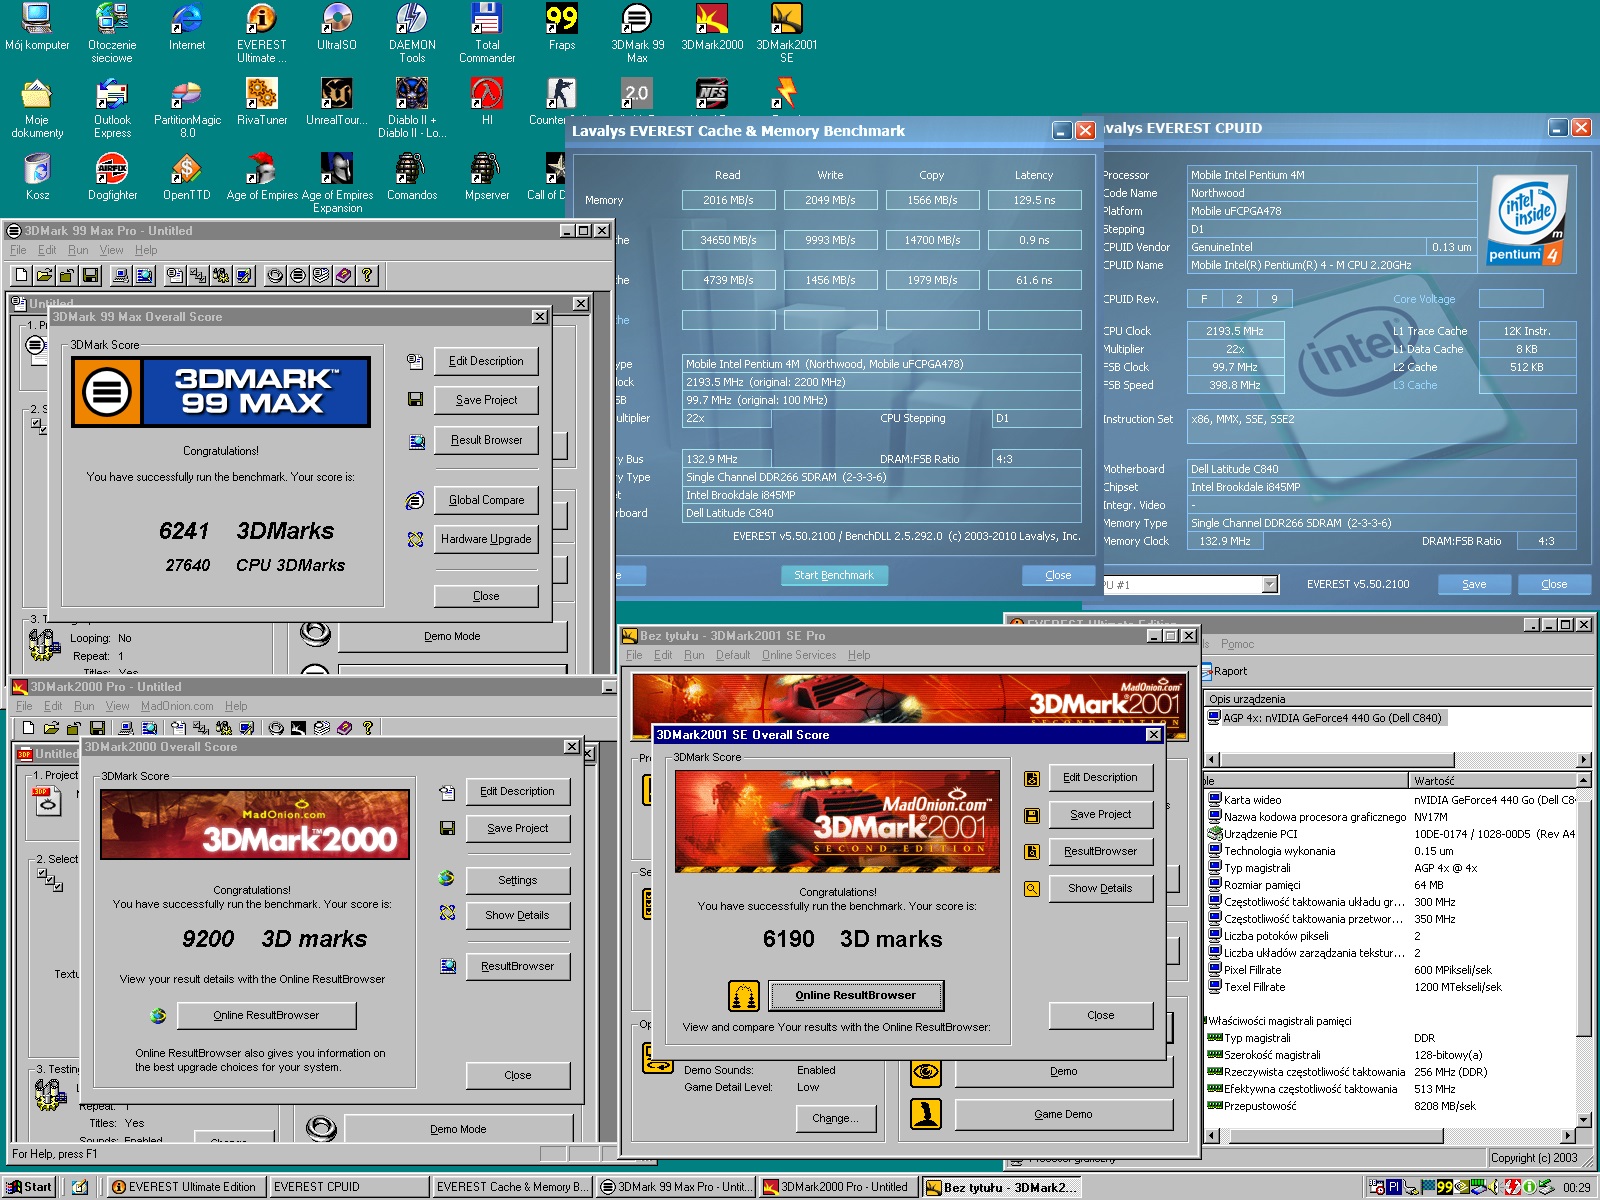Select AGP 4x nVIDIA GeForce4 440 Go device row
Viewport: 1600px width, 1200px height.
click(x=1325, y=718)
